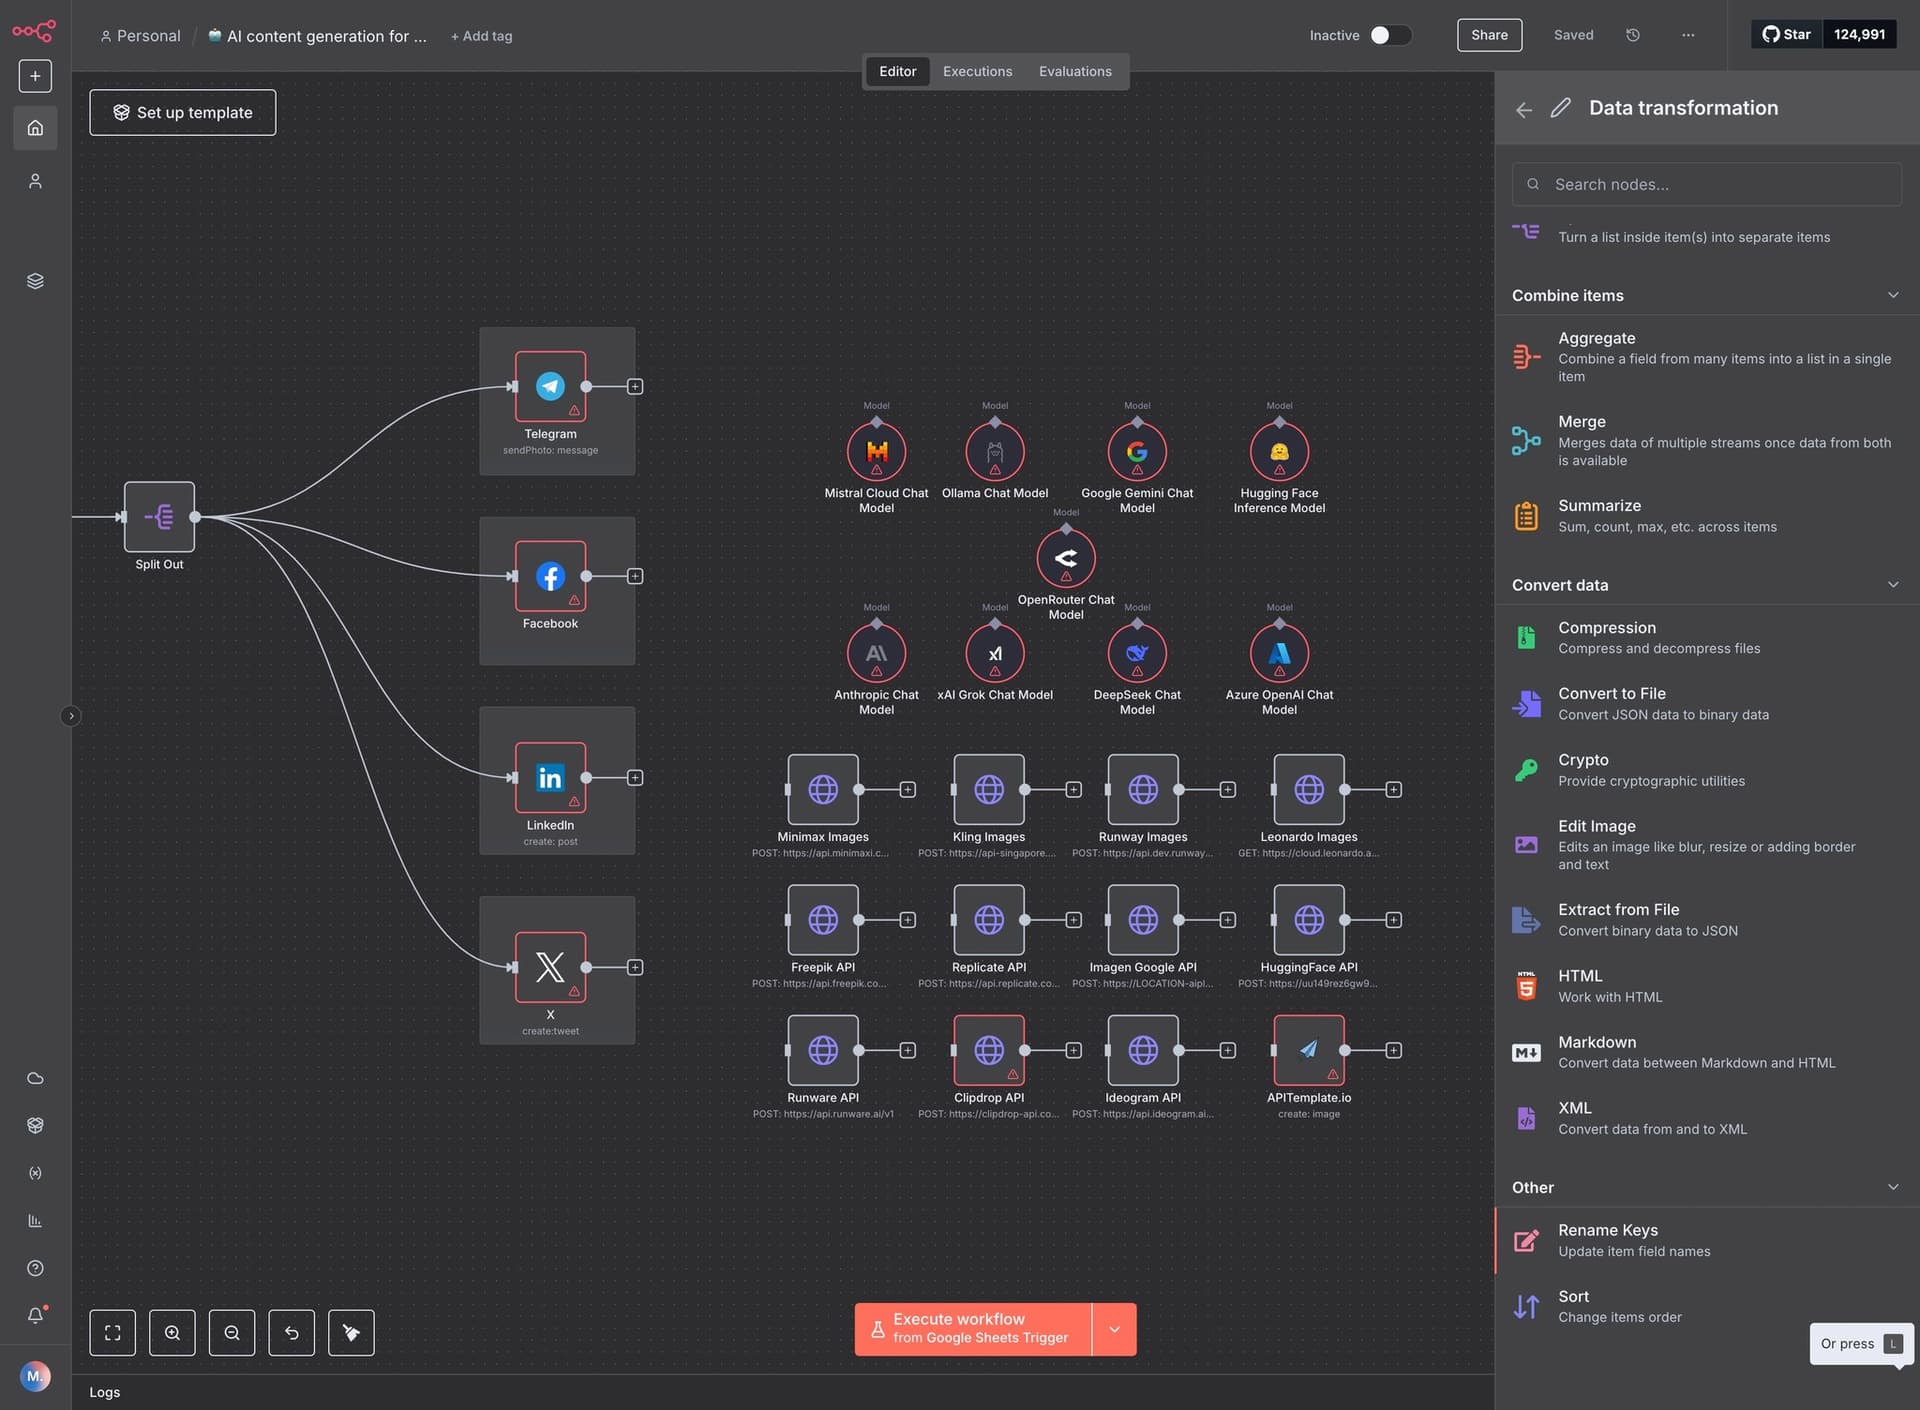This screenshot has height=1410, width=1920.
Task: Click Set up template button
Action: click(x=182, y=113)
